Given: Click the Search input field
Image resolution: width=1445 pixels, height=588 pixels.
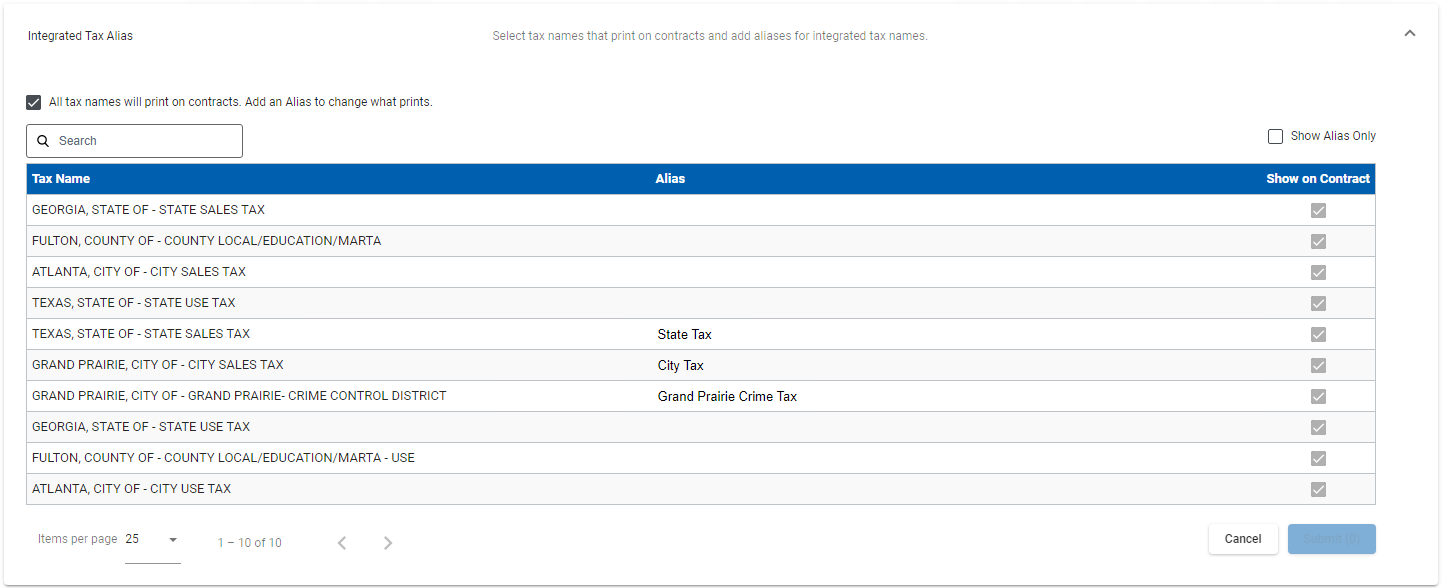Looking at the screenshot, I should (x=145, y=141).
